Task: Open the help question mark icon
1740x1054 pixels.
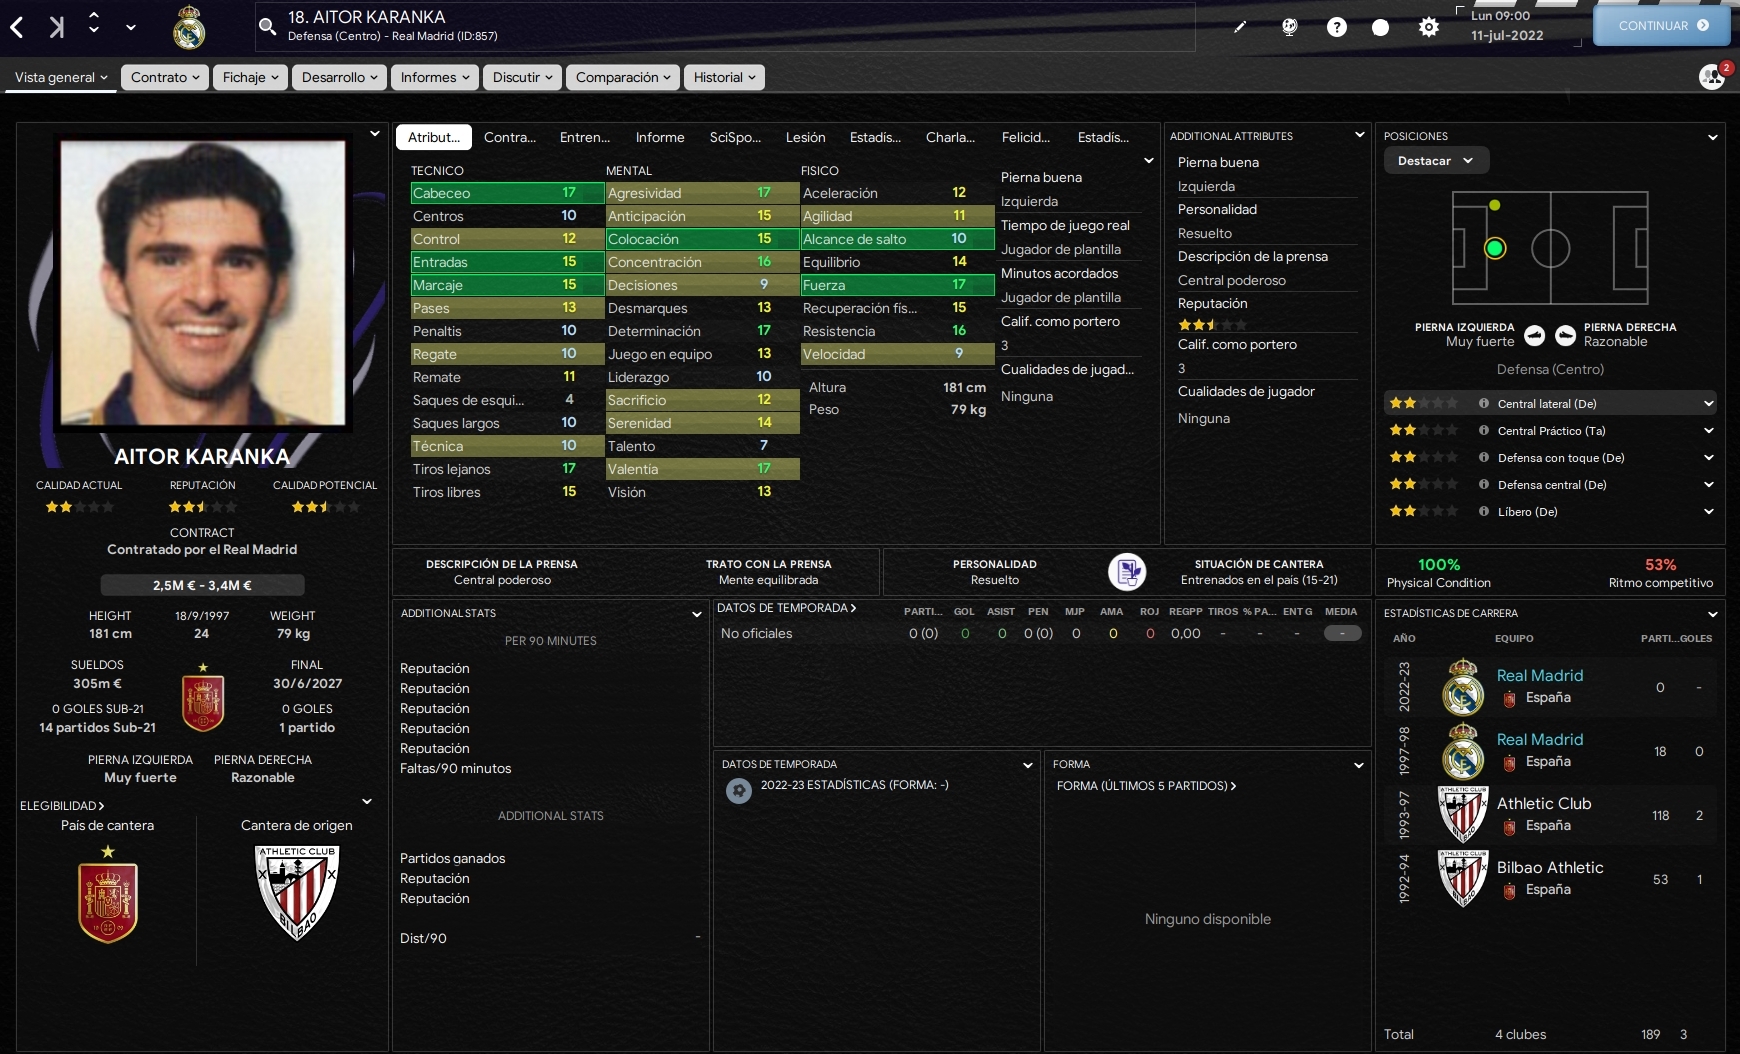Action: coord(1337,27)
